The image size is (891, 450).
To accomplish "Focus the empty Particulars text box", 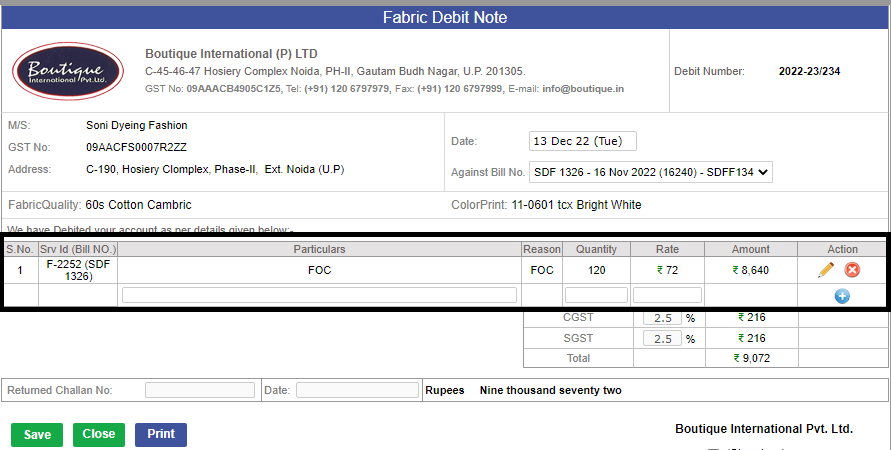I will (319, 295).
